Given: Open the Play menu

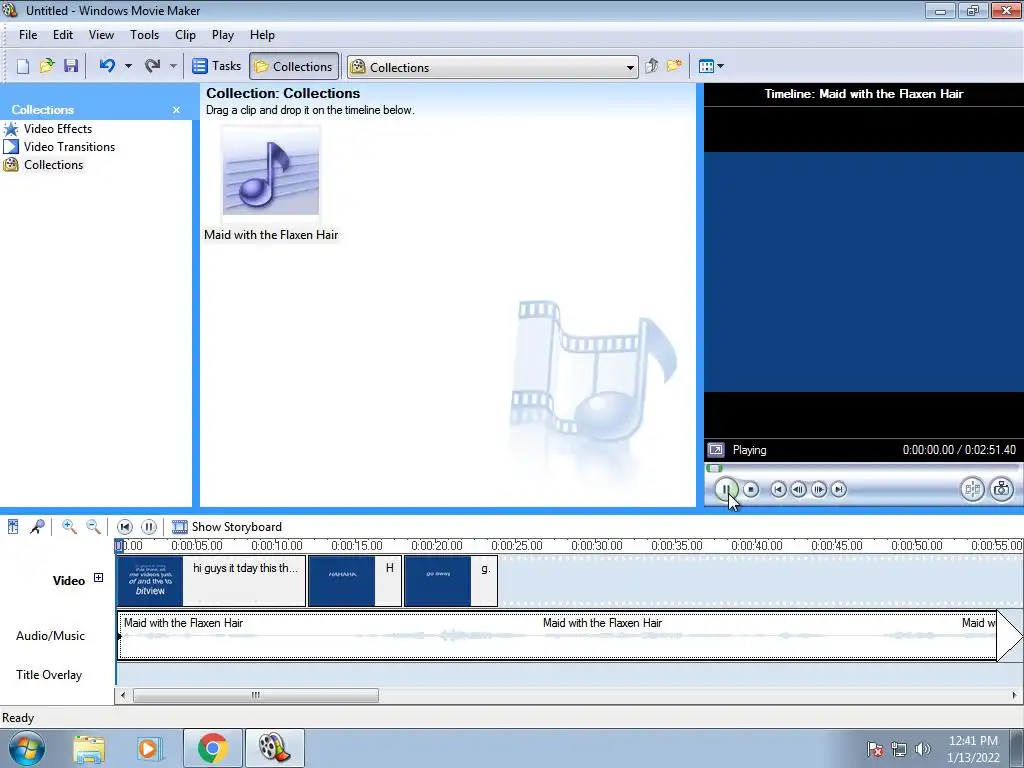Looking at the screenshot, I should coord(223,35).
